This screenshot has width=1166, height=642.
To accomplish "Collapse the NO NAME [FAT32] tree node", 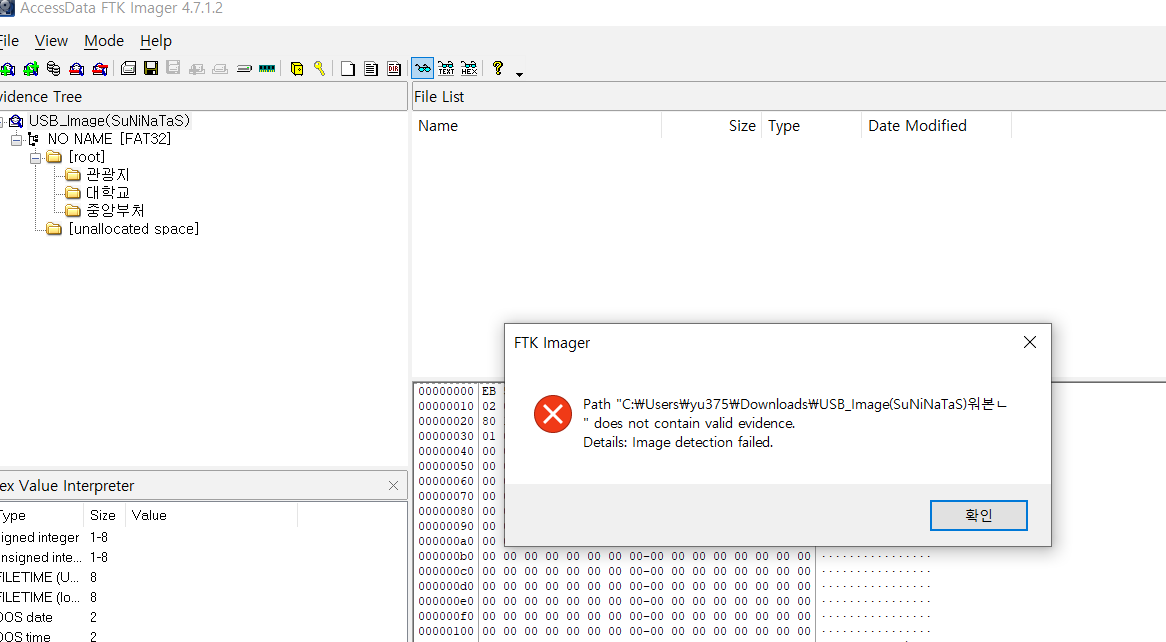I will coord(16,139).
